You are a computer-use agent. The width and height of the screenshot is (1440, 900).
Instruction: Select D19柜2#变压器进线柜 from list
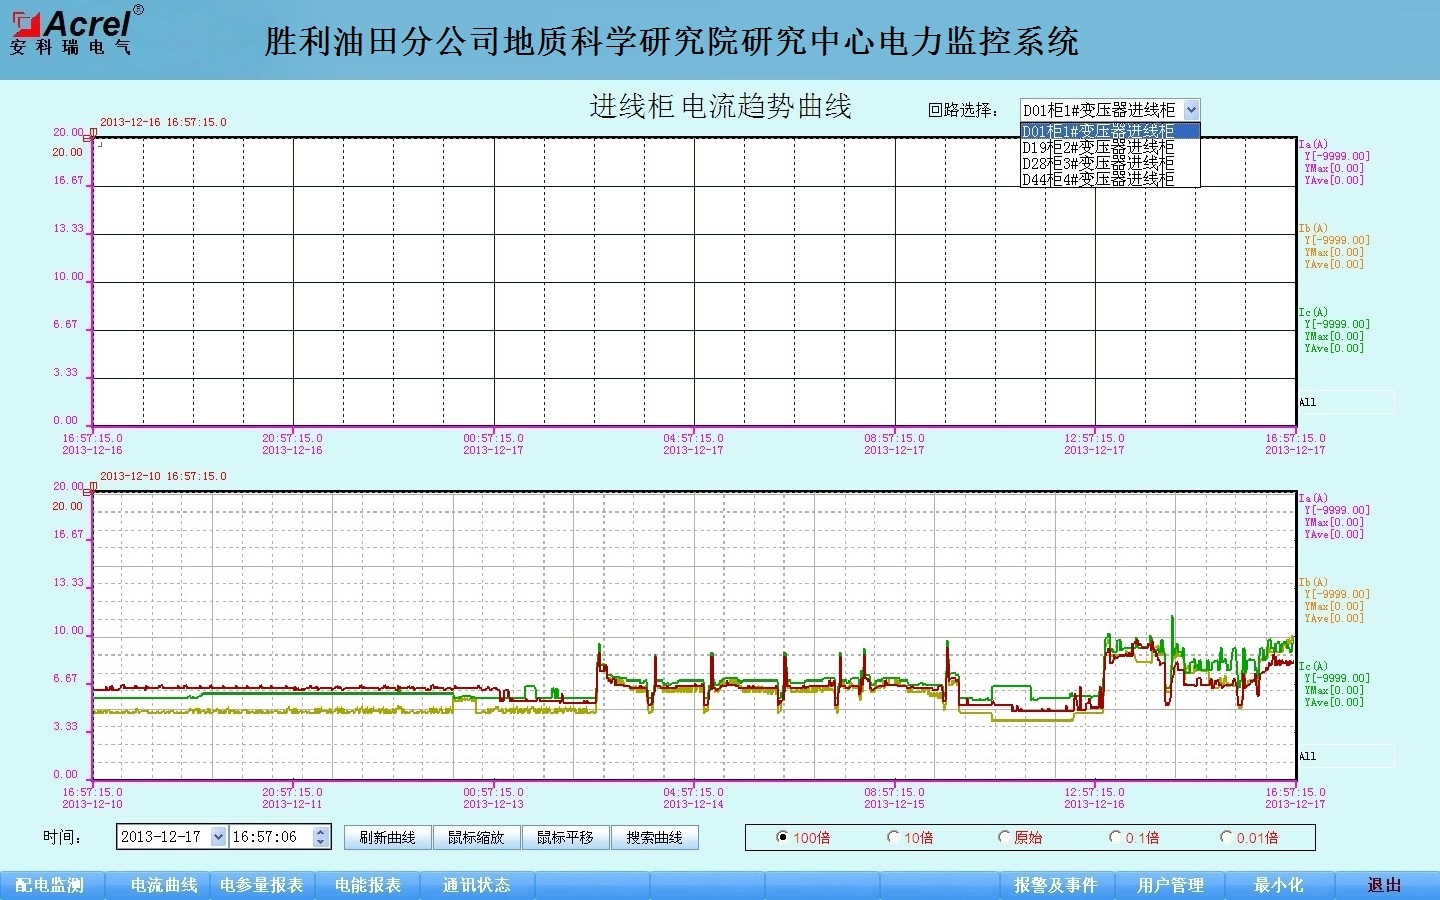(1098, 147)
